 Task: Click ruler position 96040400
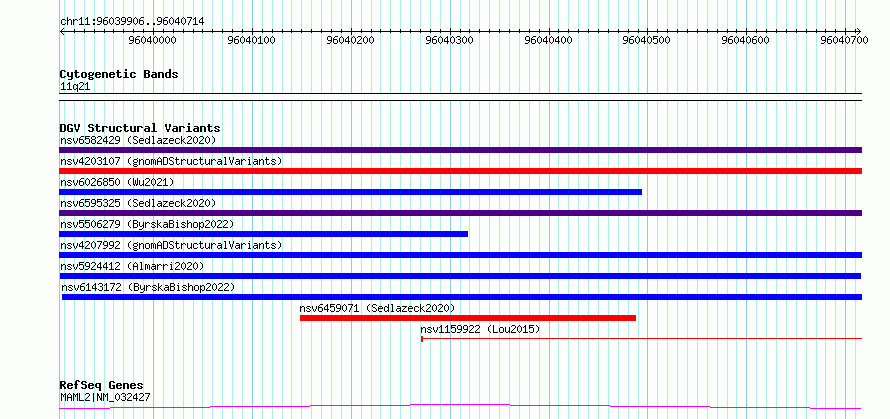[x=549, y=40]
